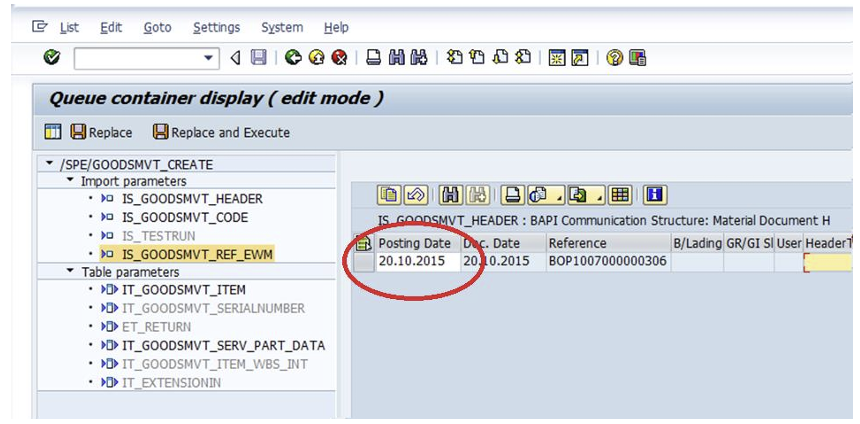
Task: Click the Posting Date column header
Action: [417, 243]
